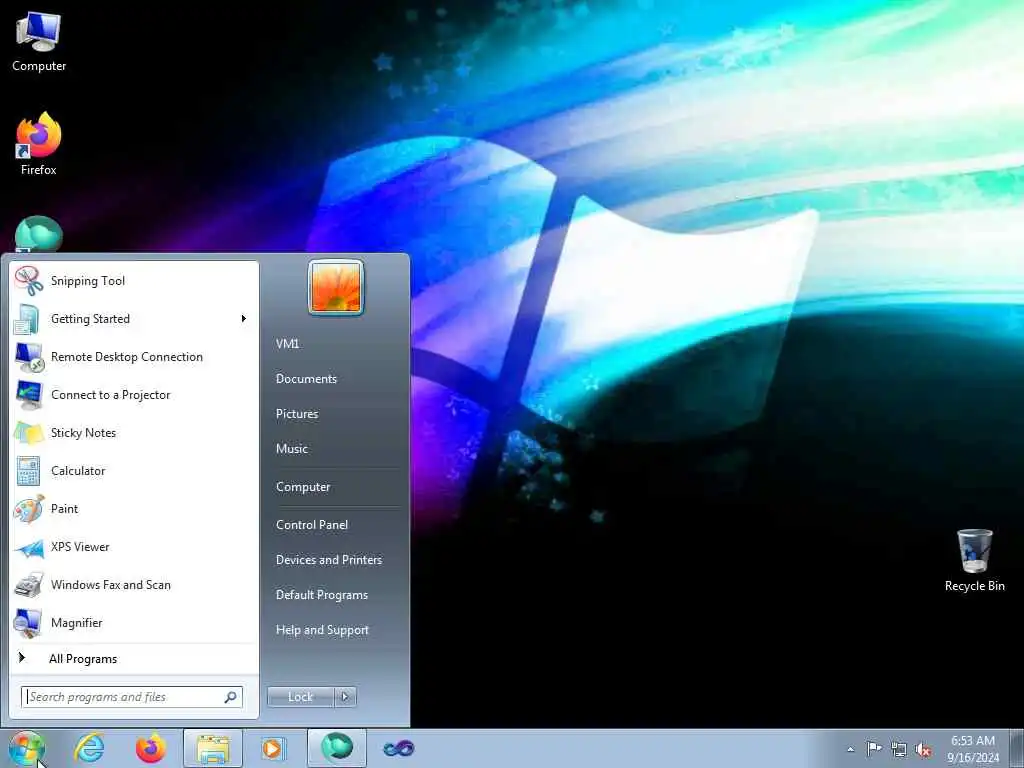Open Computer from the Start menu right pane
The width and height of the screenshot is (1024, 768).
tap(303, 487)
